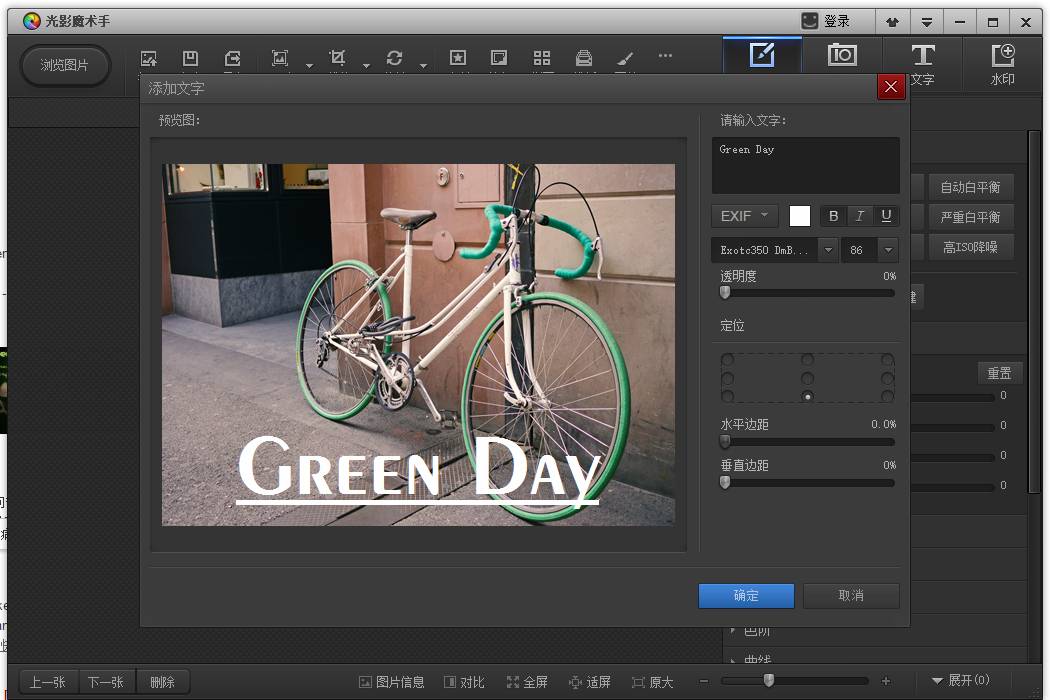Toggle underline text formatting

[x=886, y=216]
